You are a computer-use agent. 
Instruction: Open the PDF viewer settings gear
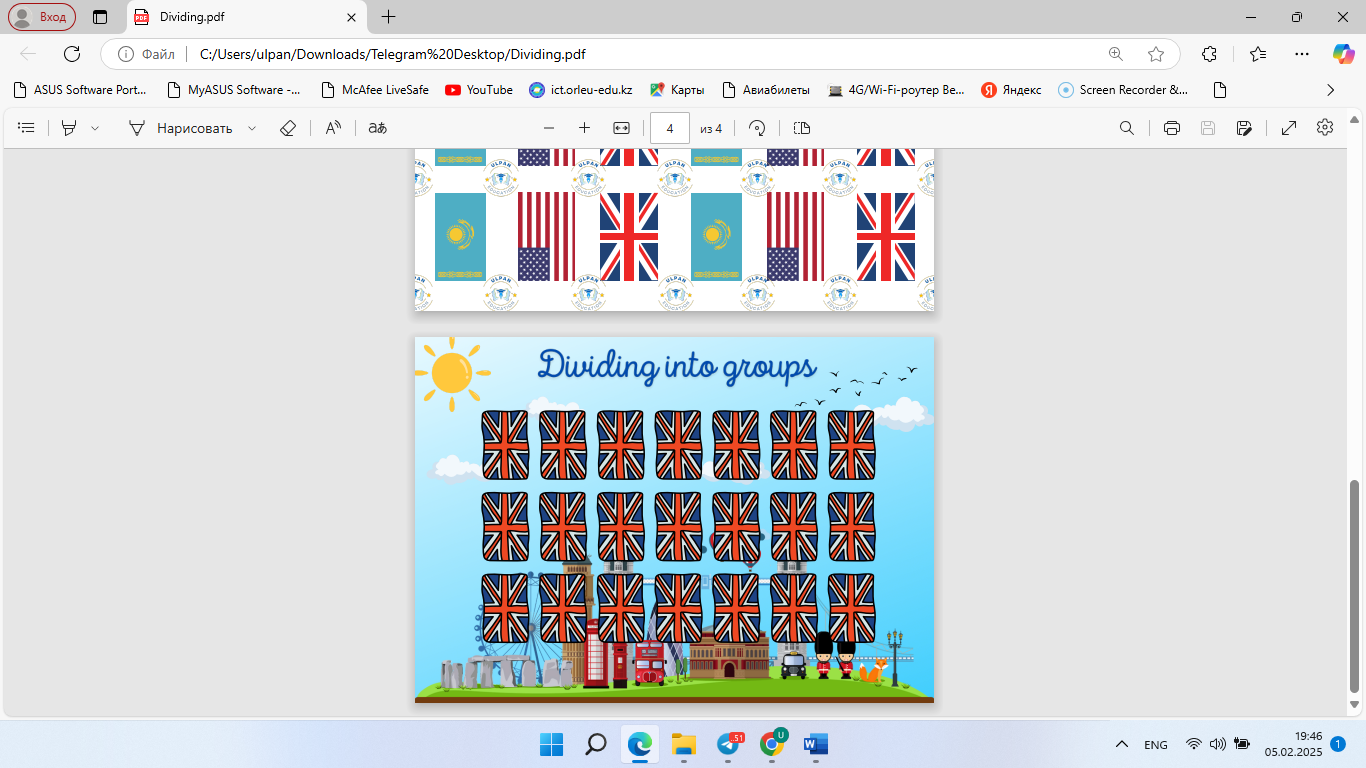(1325, 128)
